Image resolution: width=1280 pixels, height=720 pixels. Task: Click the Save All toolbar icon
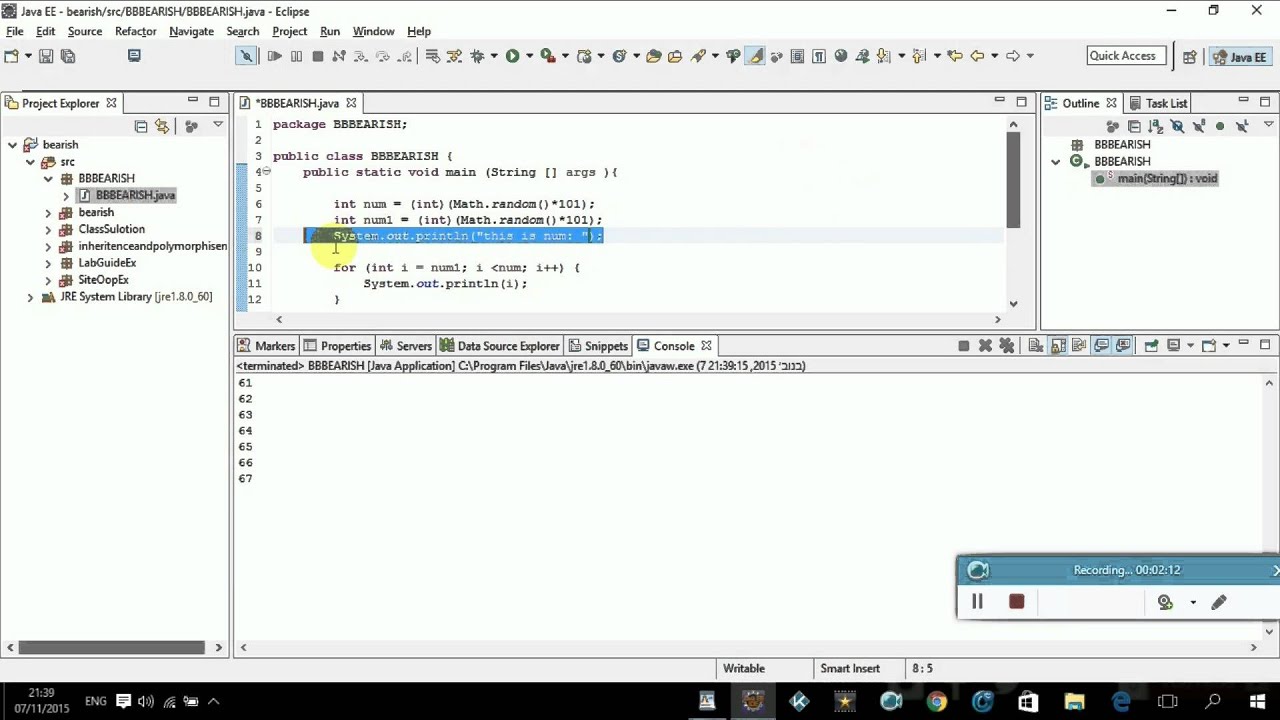pyautogui.click(x=68, y=56)
